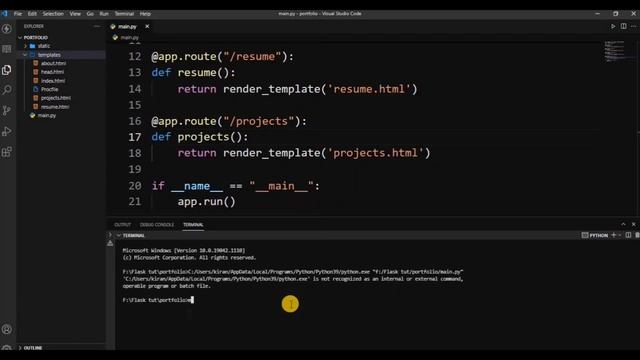Screen dimensions: 640x360
Task: Minimize the VS Code window
Action: click(x=598, y=13)
